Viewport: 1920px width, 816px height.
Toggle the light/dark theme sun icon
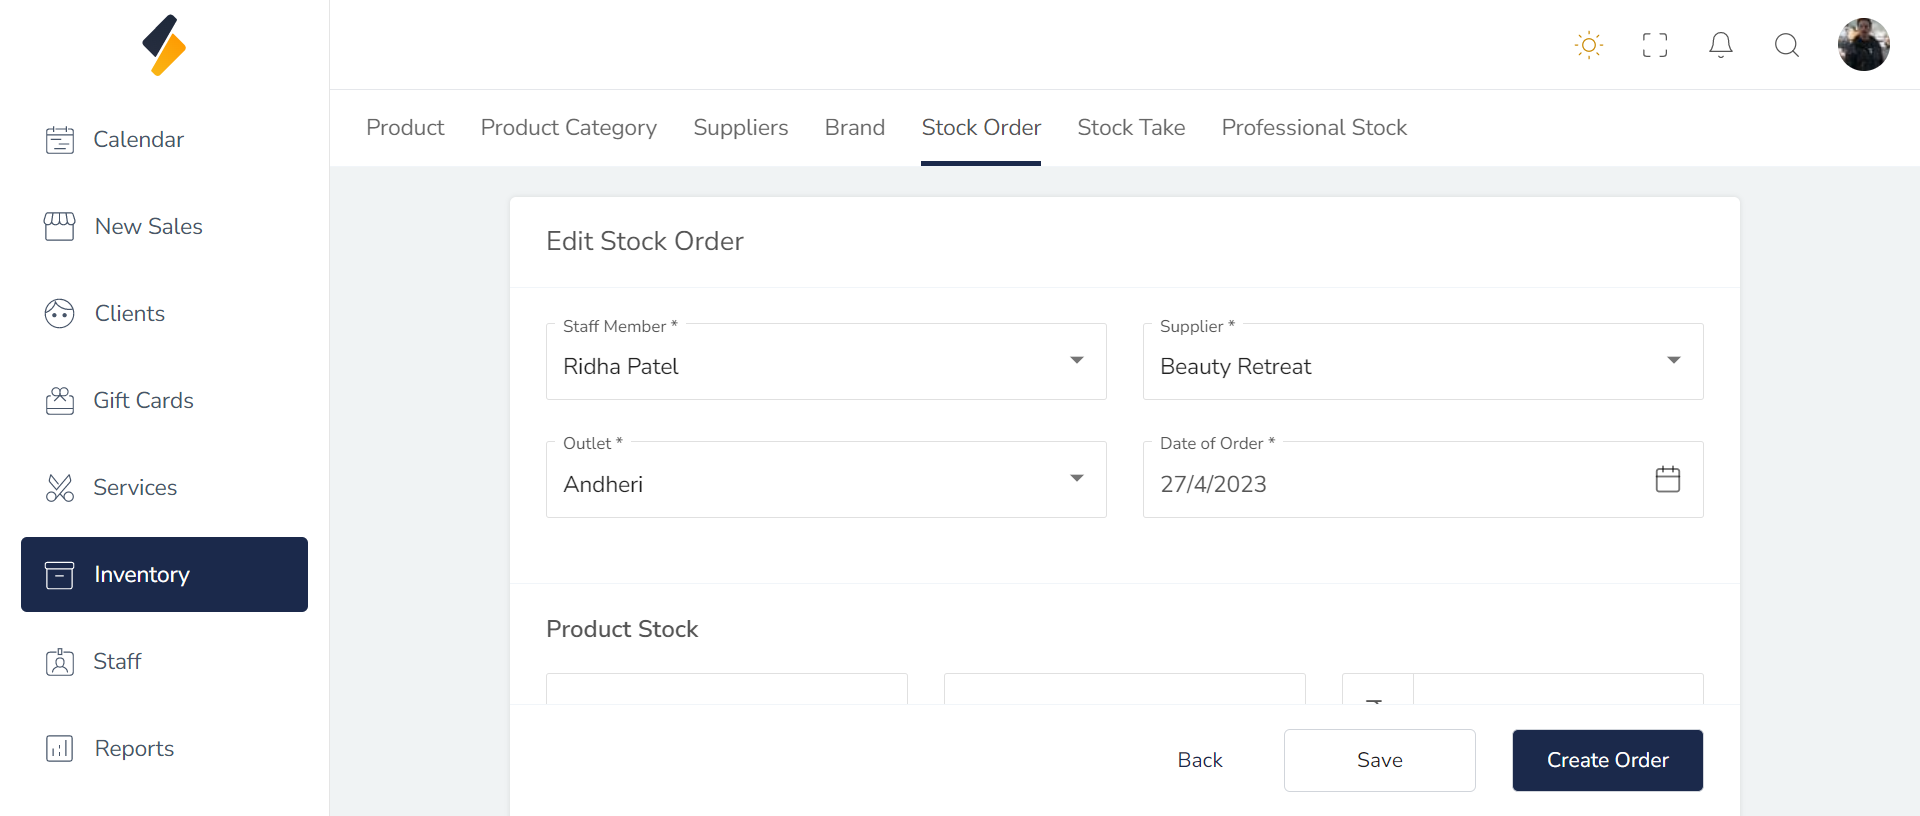pyautogui.click(x=1588, y=45)
